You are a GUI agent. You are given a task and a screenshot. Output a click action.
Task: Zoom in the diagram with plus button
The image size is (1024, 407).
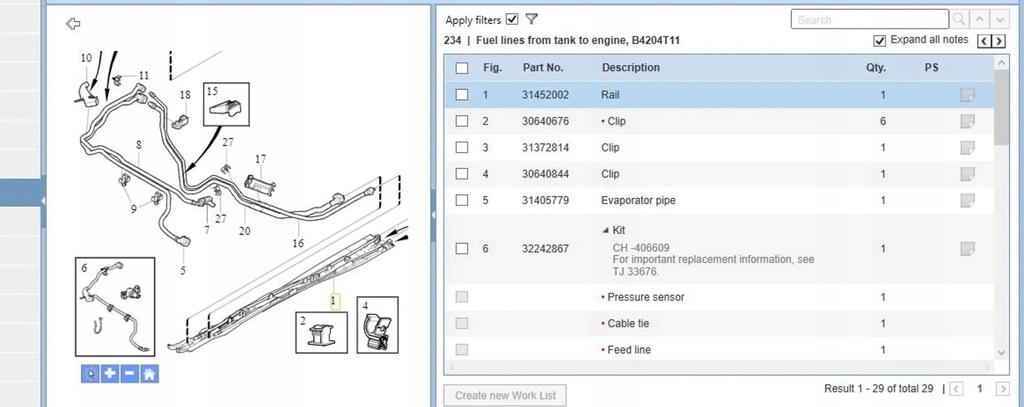tap(110, 374)
